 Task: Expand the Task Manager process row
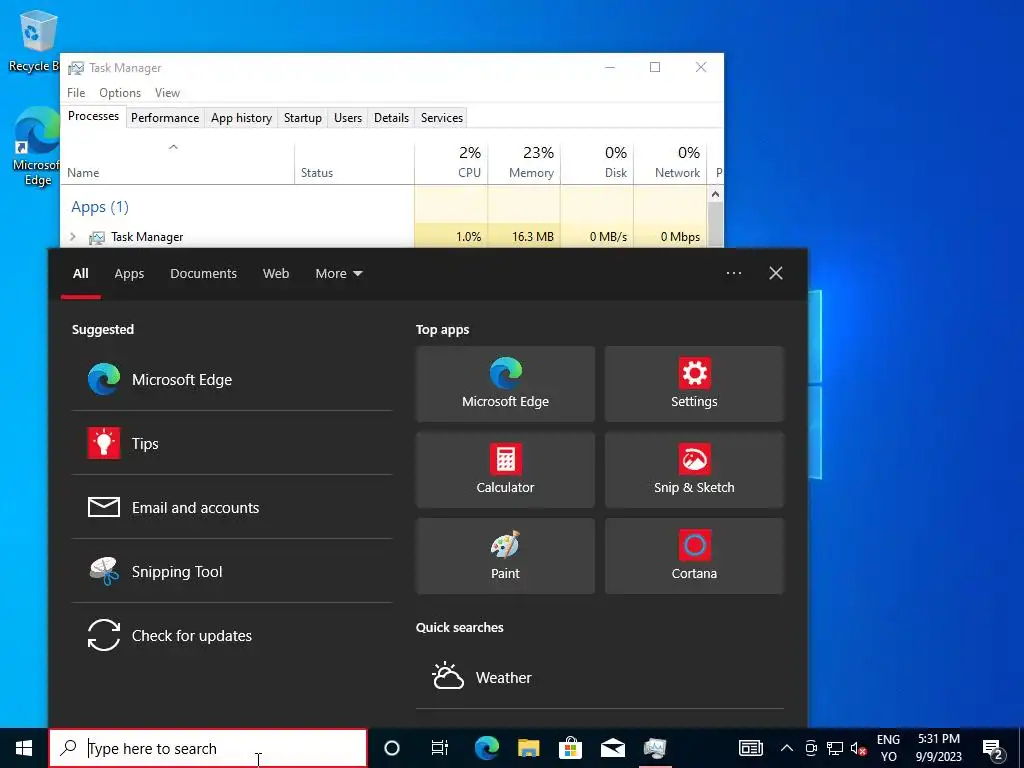pos(72,236)
